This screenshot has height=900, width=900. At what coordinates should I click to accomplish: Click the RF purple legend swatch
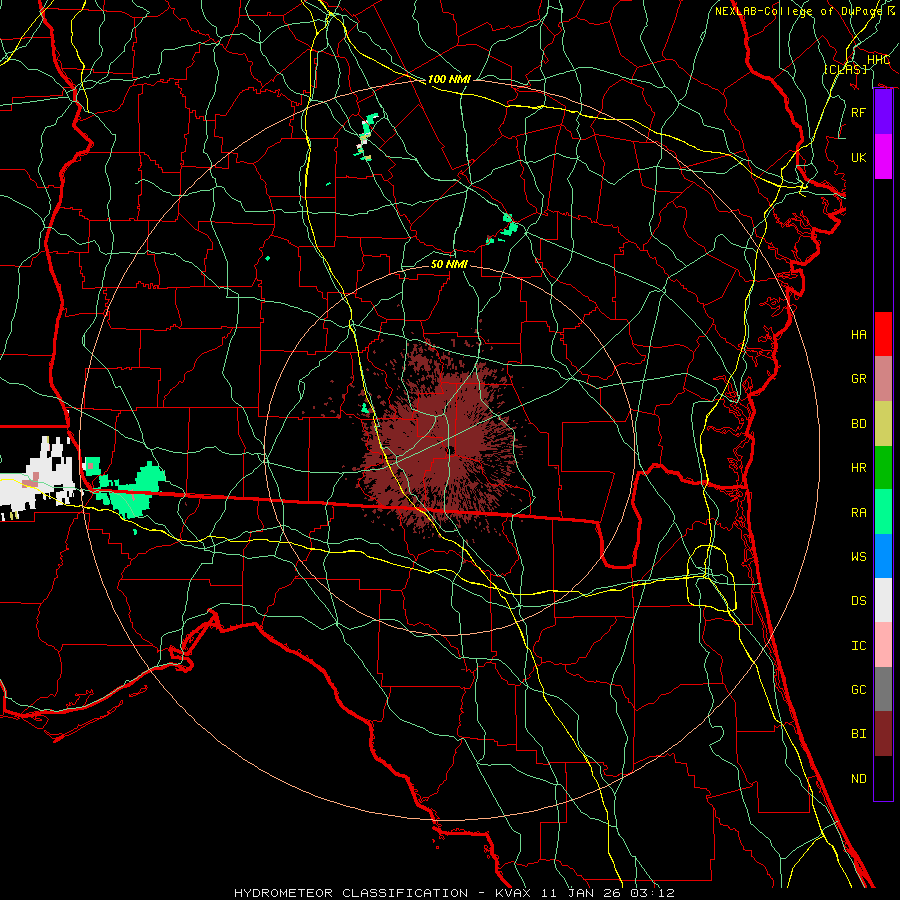883,112
